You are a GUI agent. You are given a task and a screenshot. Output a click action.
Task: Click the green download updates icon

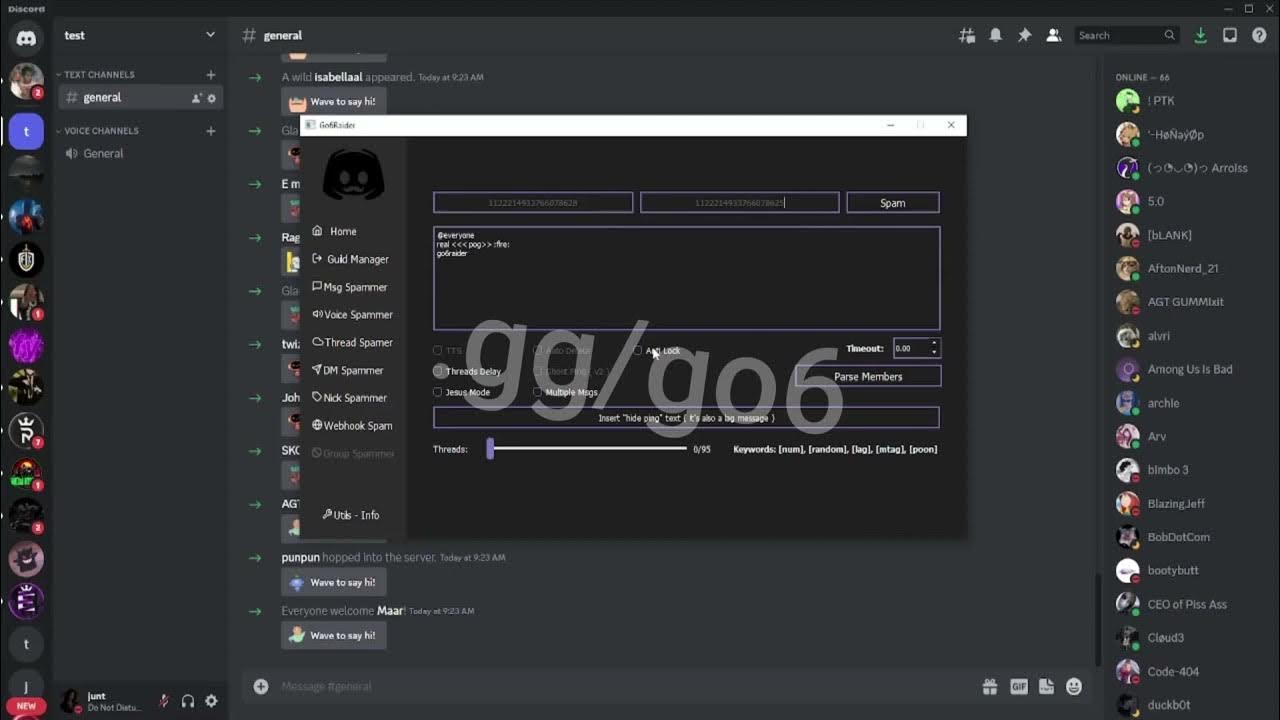click(x=1200, y=35)
